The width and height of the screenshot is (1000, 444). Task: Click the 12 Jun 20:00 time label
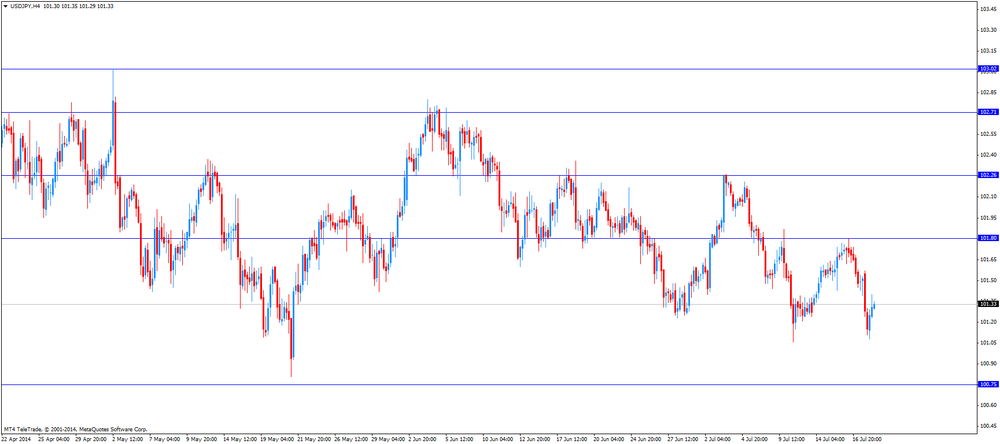click(536, 439)
